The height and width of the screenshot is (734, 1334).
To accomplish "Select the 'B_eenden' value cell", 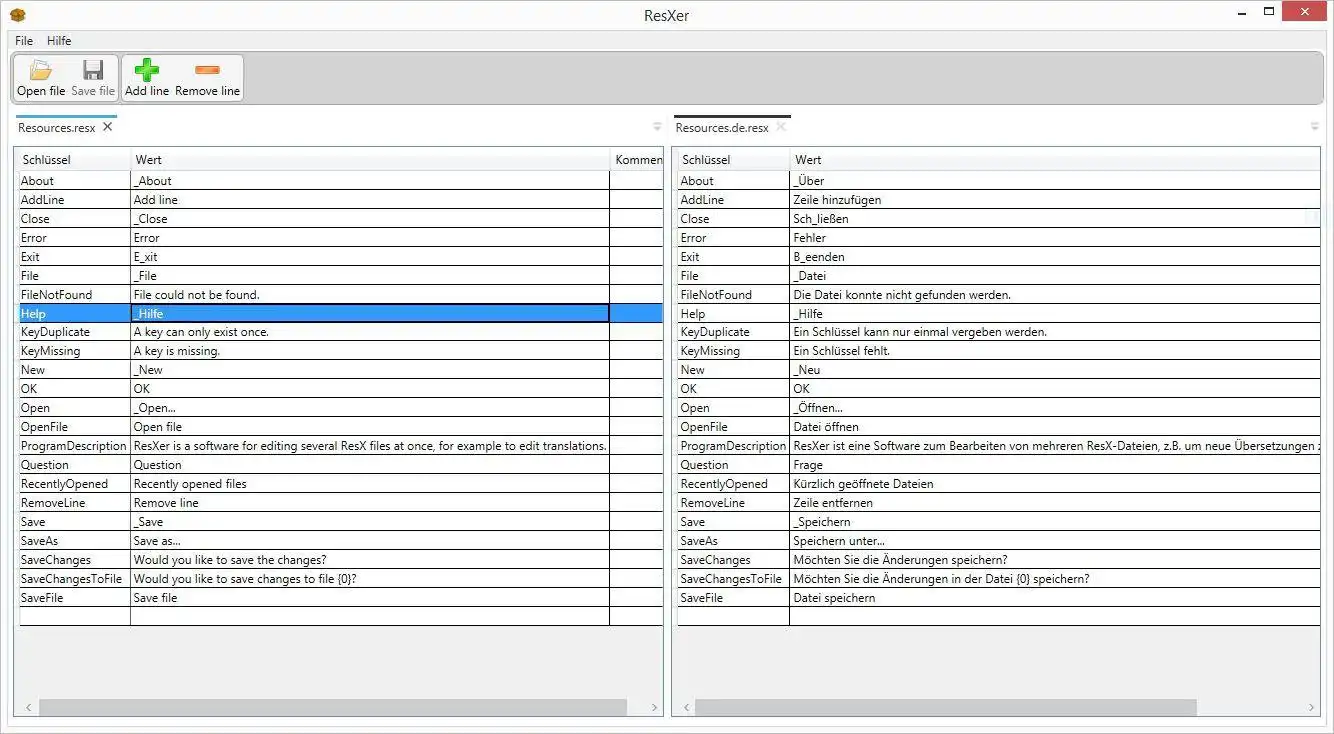I will pyautogui.click(x=1055, y=257).
